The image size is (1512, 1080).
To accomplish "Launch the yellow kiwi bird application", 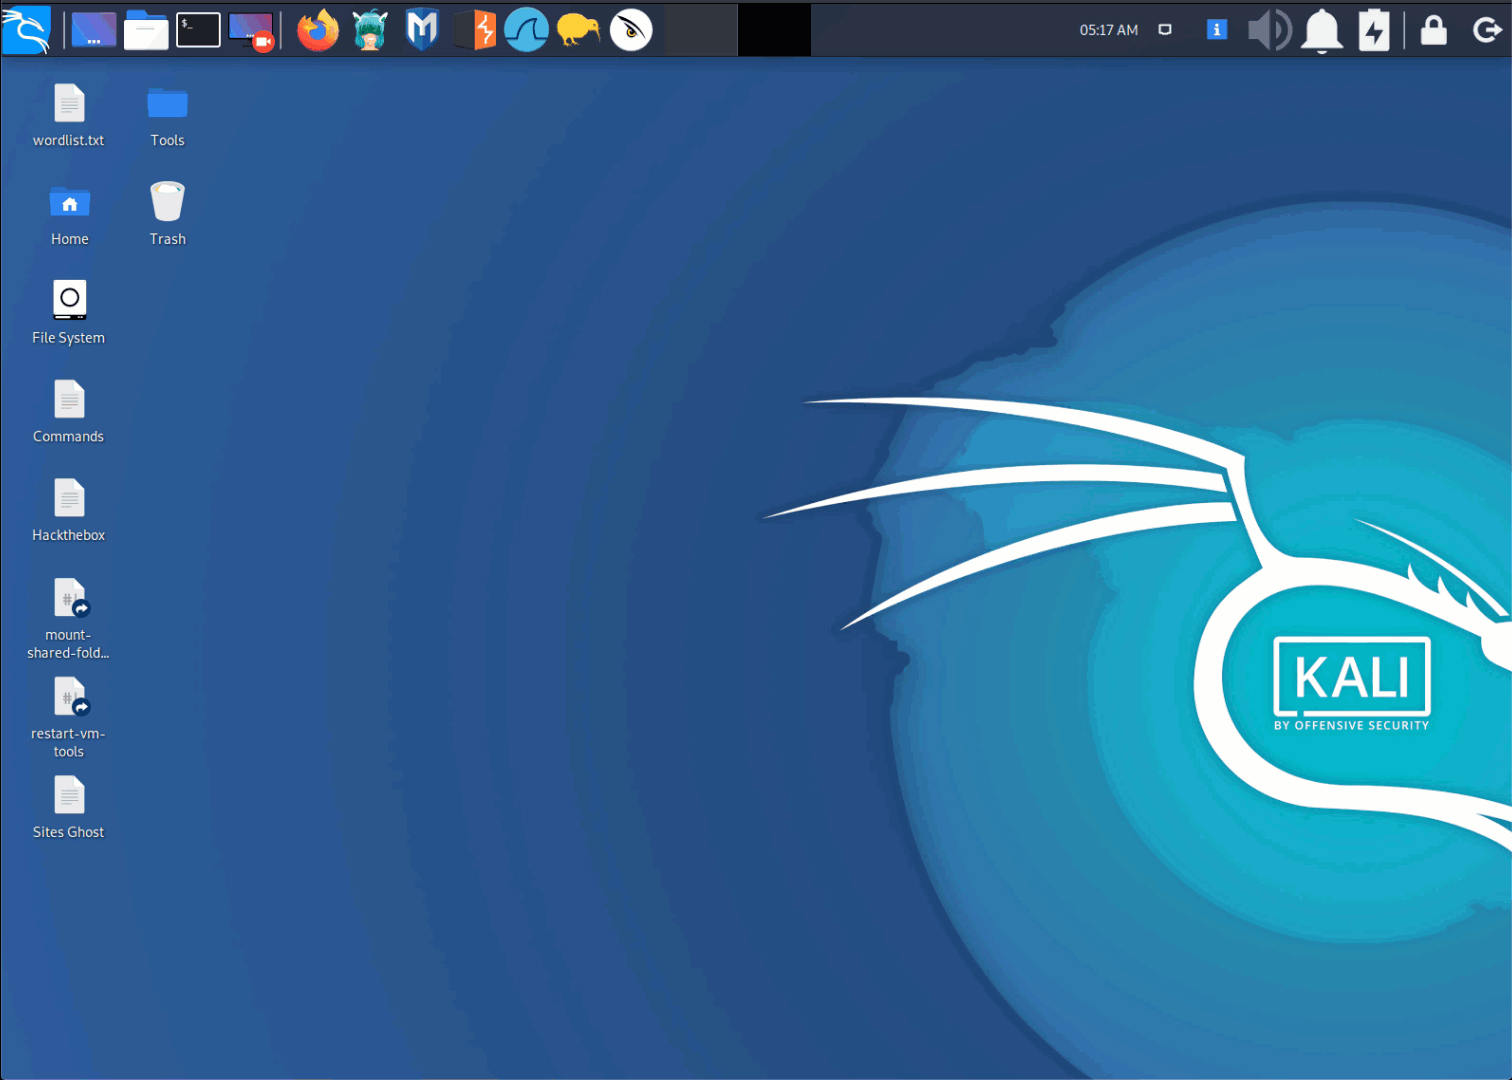I will [x=578, y=30].
